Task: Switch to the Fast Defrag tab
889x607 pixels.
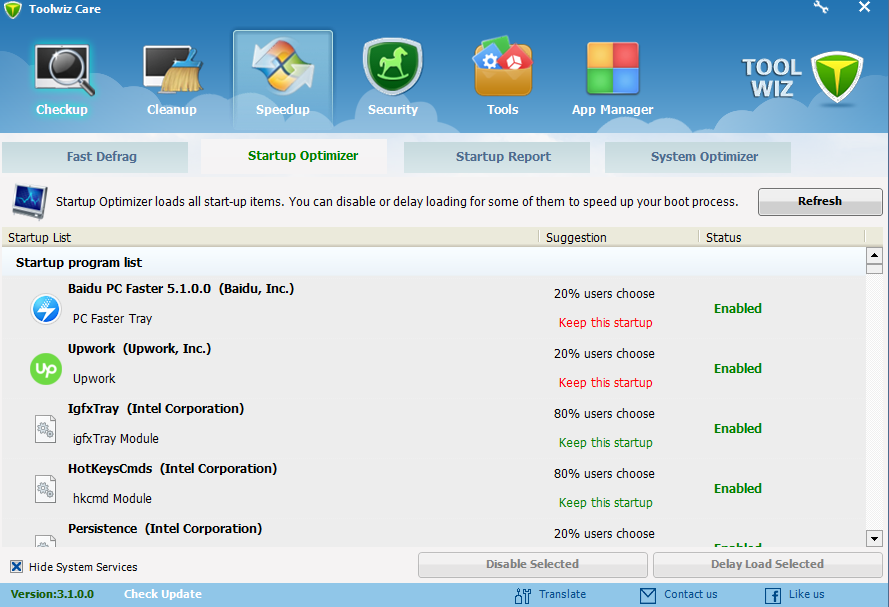Action: coord(95,157)
